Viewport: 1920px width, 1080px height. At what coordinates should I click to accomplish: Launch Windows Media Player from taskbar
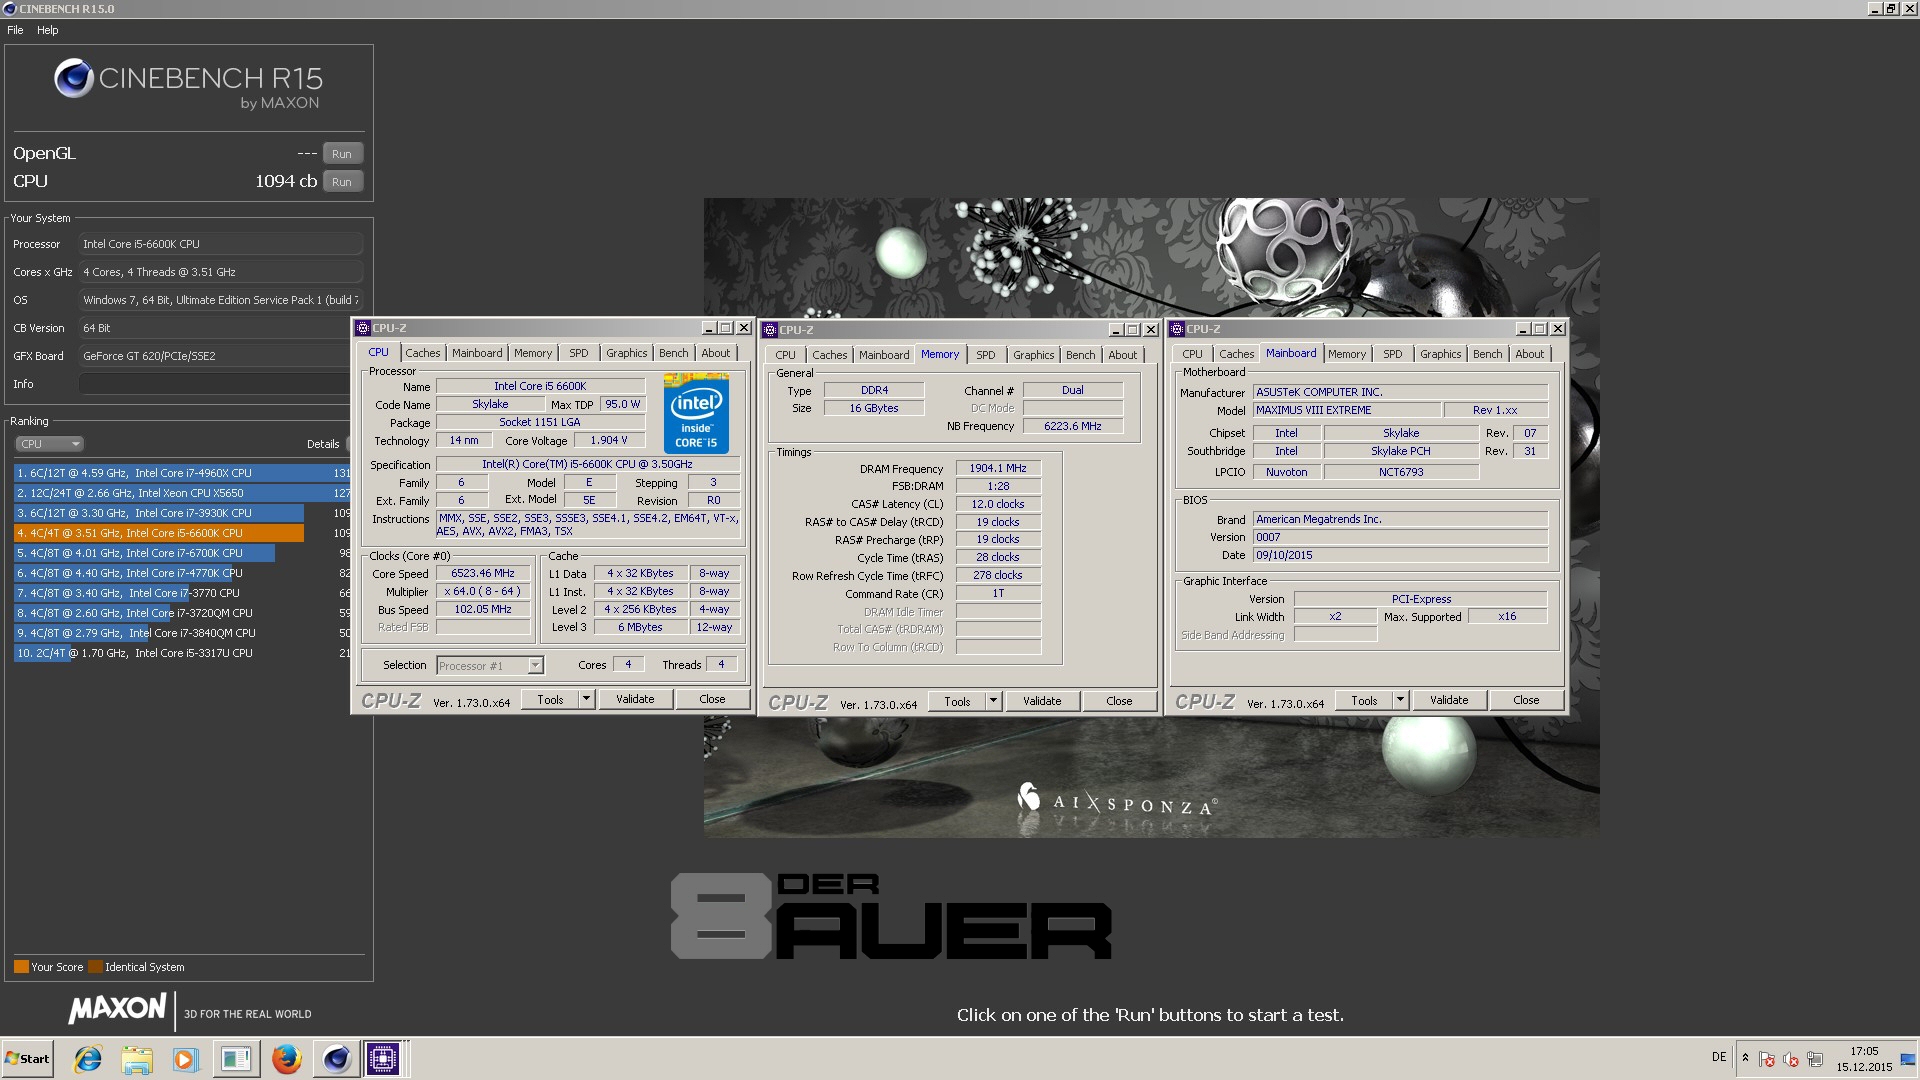(x=185, y=1058)
